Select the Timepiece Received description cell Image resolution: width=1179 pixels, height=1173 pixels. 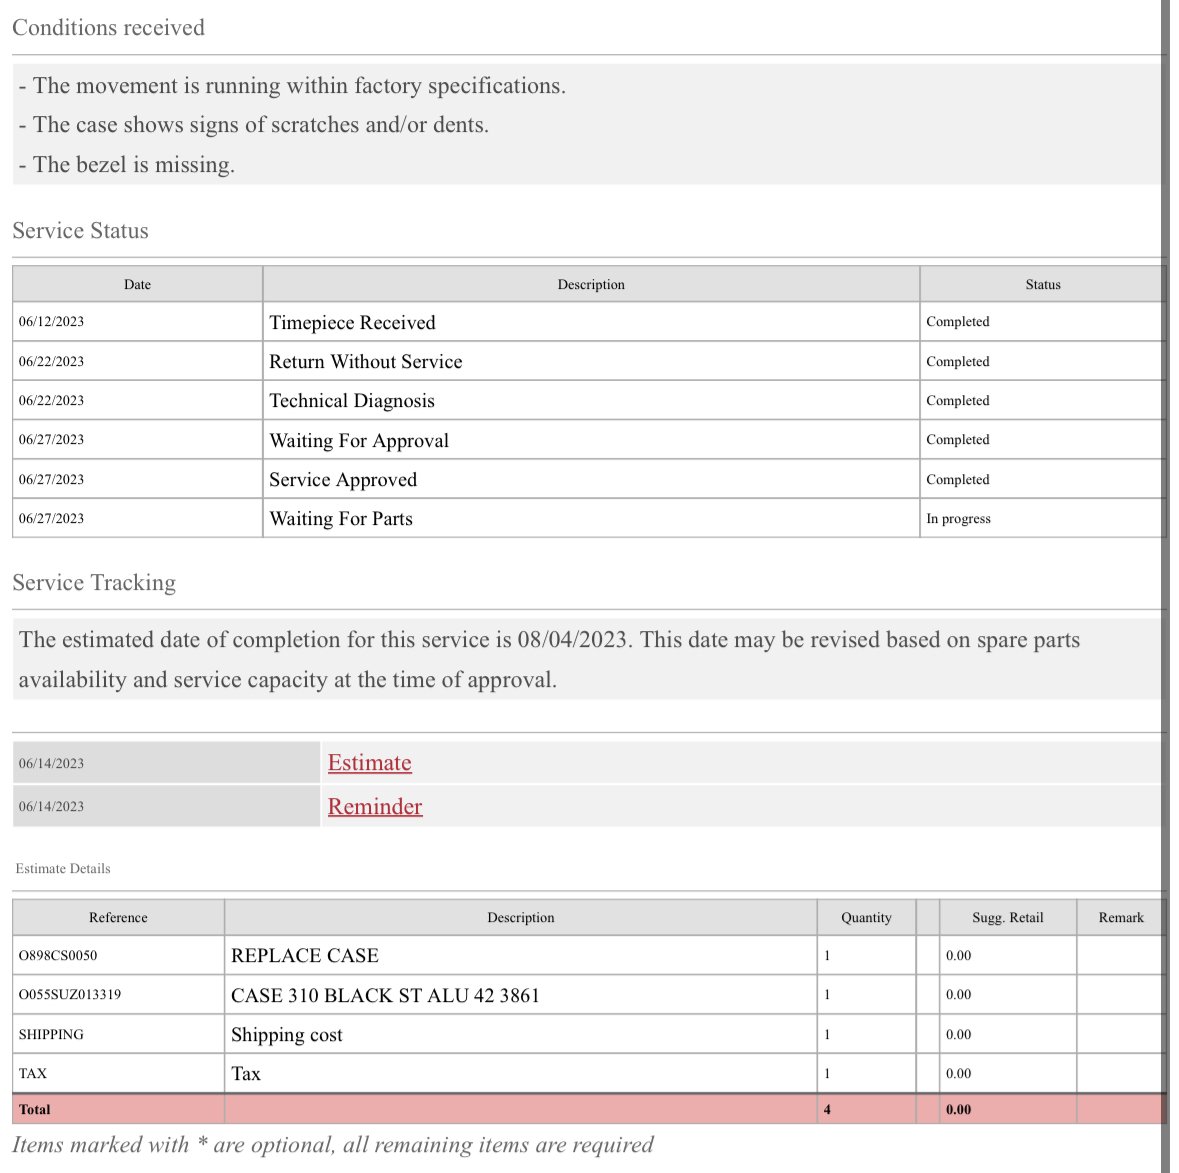pyautogui.click(x=352, y=323)
